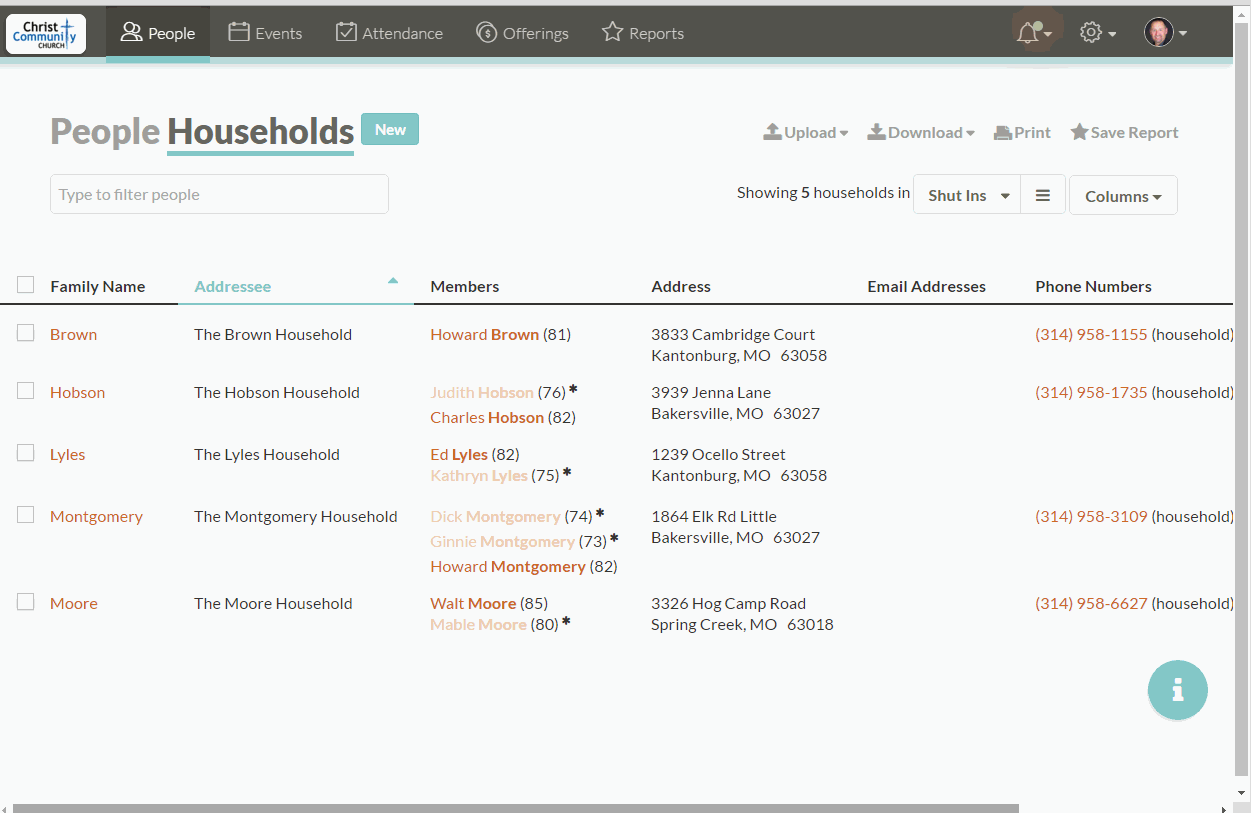The image size is (1251, 813).
Task: Expand the Download menu
Action: pos(920,132)
